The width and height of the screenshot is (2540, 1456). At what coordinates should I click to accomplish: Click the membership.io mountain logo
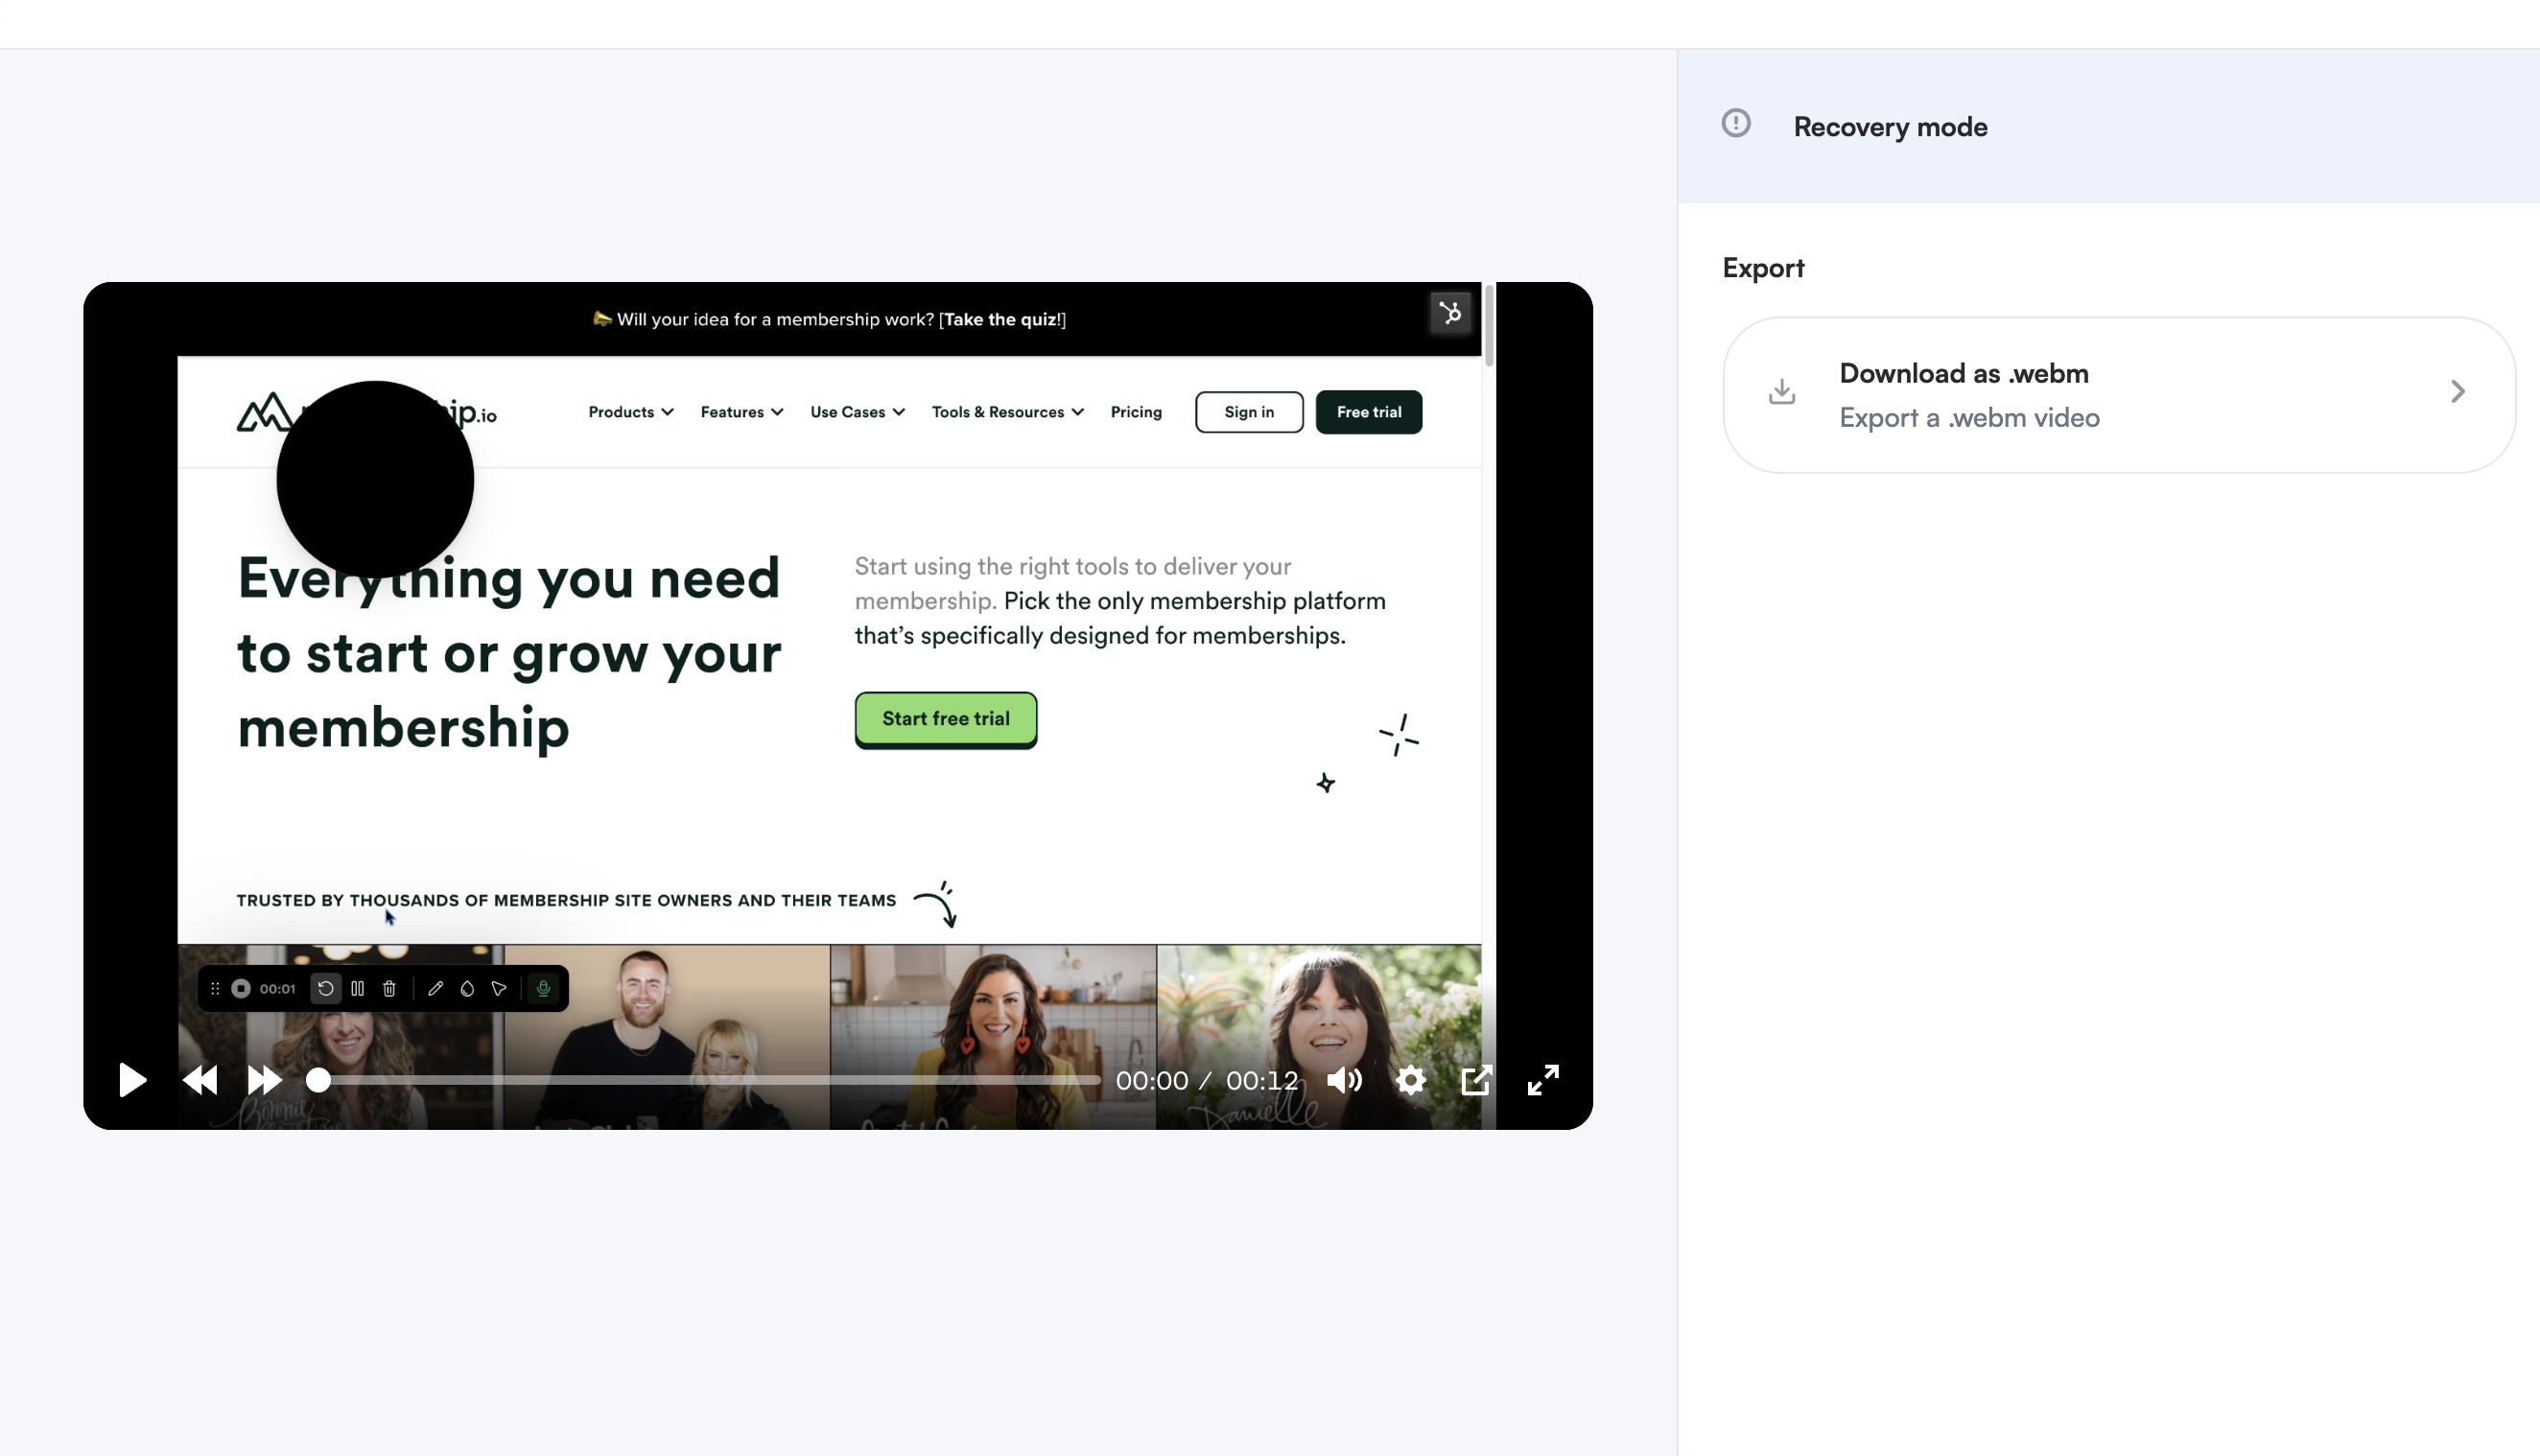(263, 411)
